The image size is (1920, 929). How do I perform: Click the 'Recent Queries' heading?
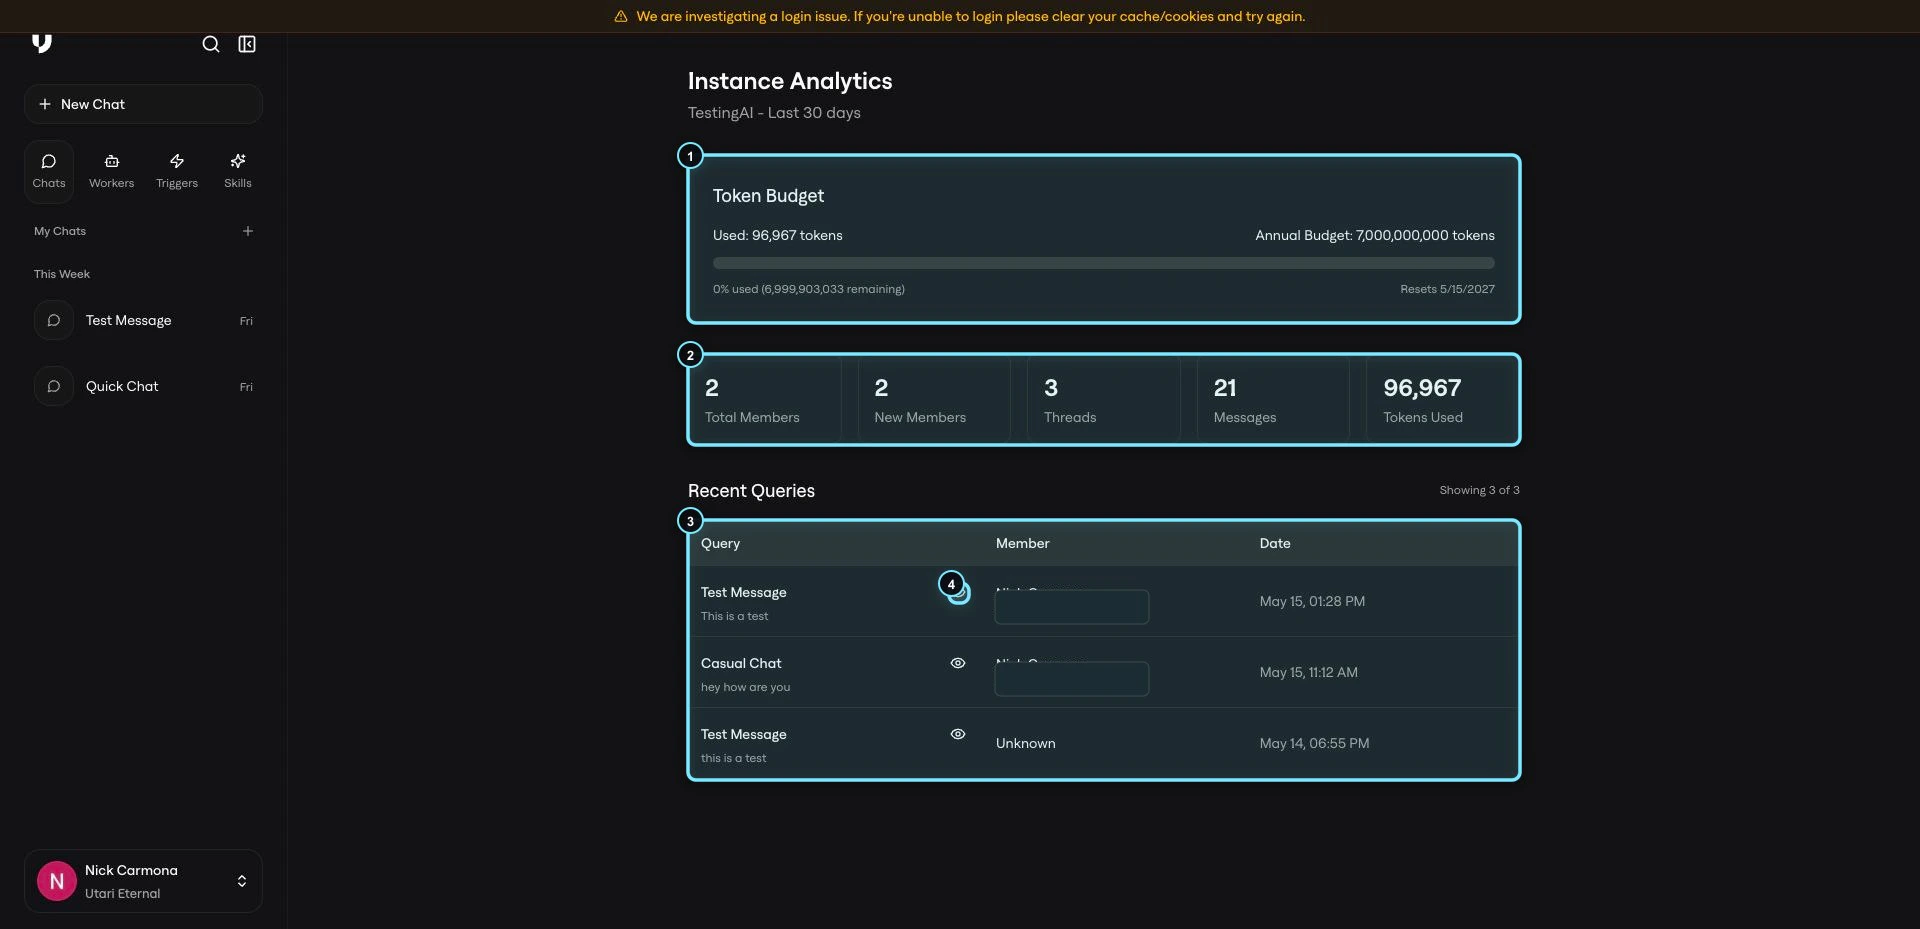click(x=751, y=491)
